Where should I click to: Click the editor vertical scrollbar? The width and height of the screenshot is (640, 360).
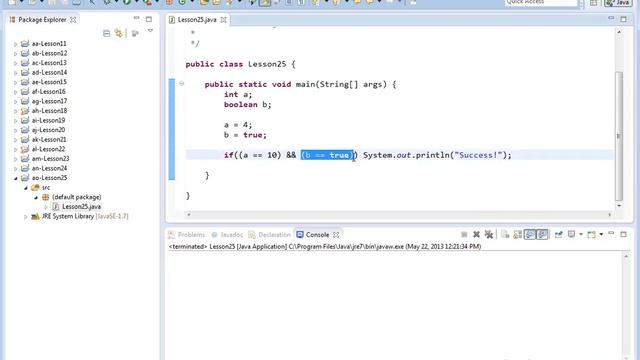click(x=619, y=136)
